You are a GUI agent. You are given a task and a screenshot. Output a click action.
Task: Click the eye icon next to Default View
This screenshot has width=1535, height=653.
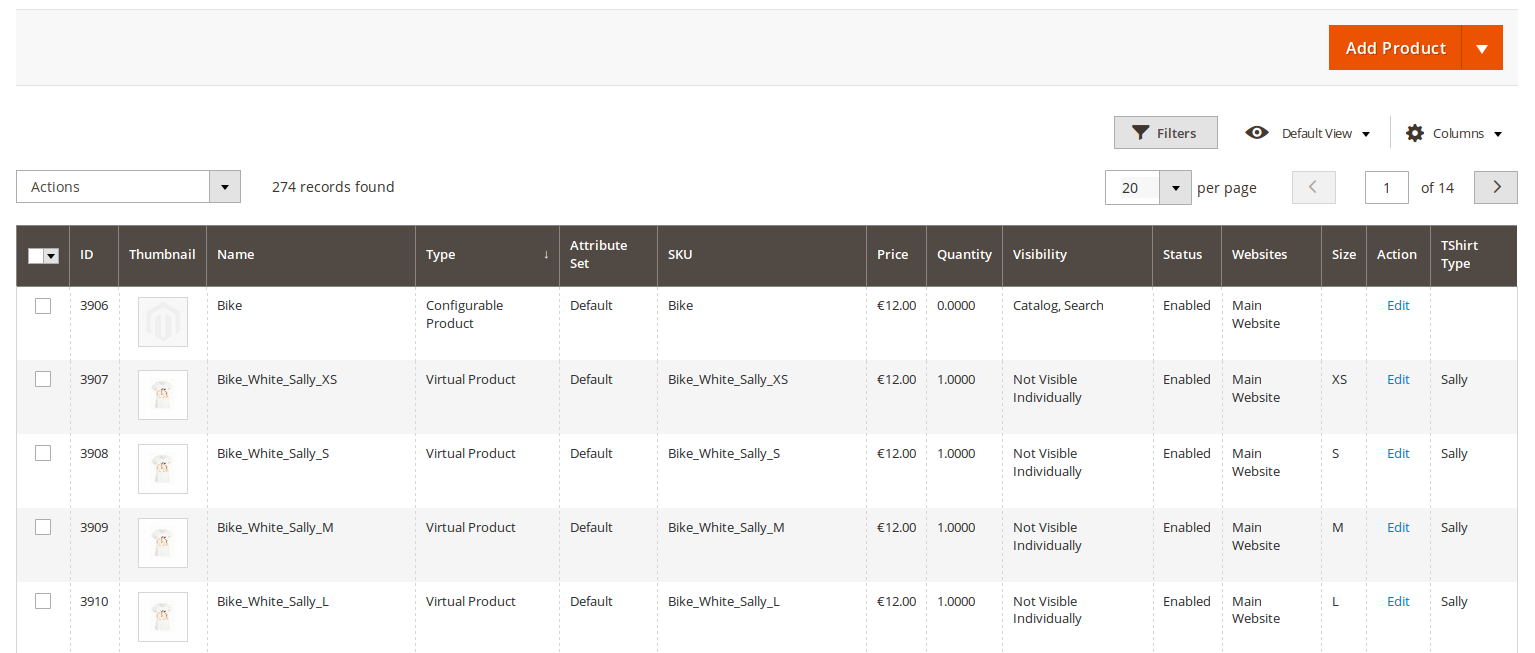point(1257,132)
